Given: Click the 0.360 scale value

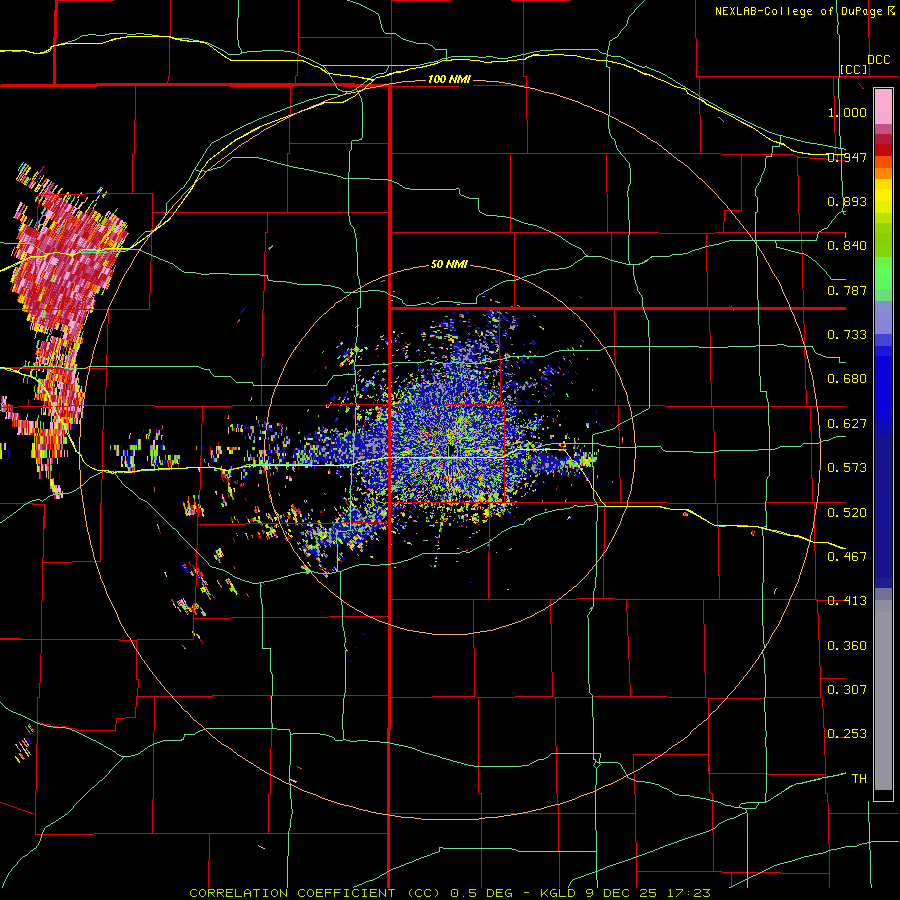Looking at the screenshot, I should tap(847, 645).
